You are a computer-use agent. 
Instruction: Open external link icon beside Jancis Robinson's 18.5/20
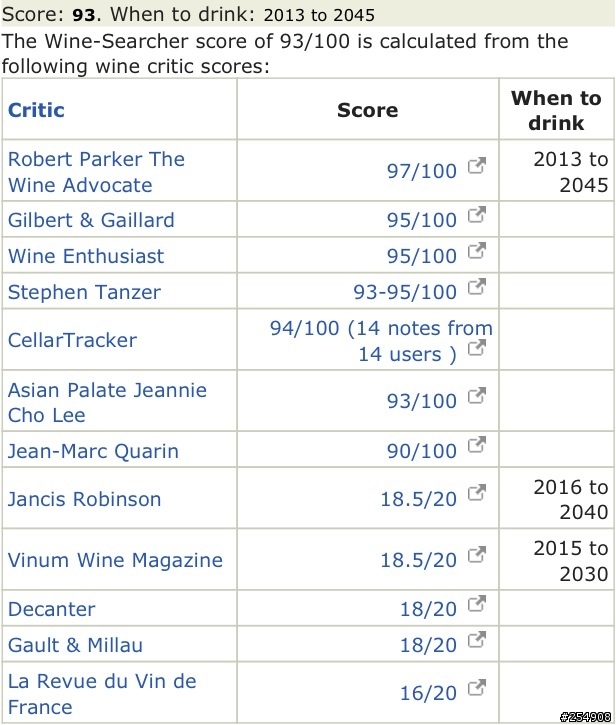click(477, 493)
